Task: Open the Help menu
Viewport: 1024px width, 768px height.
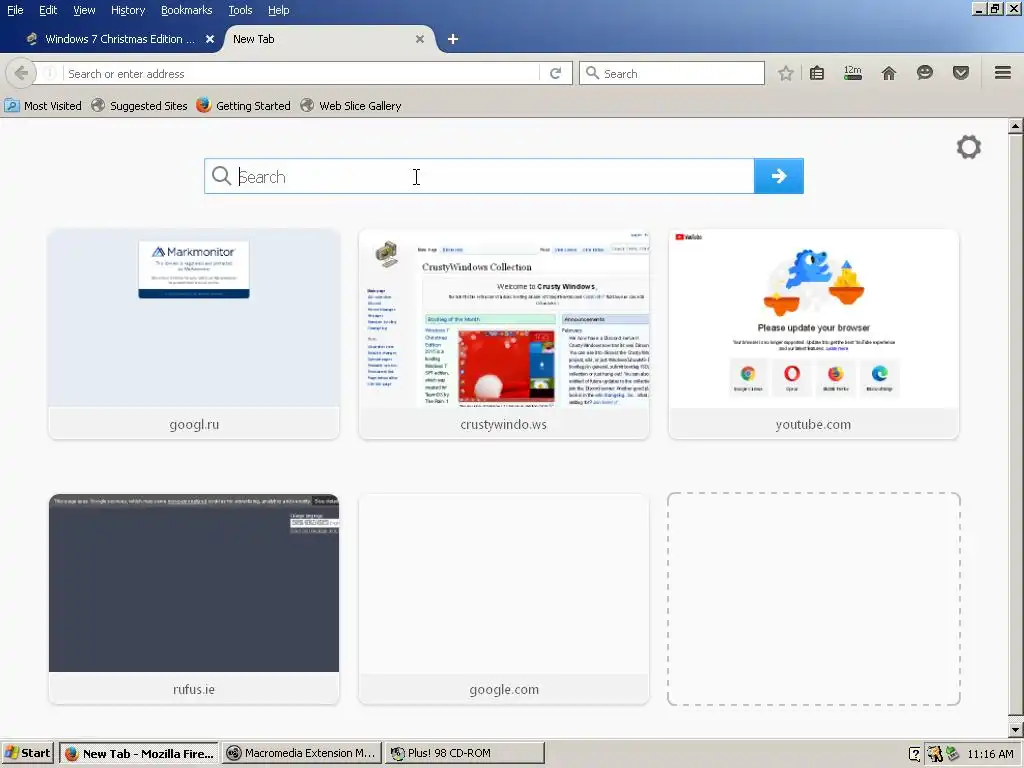Action: click(x=278, y=10)
